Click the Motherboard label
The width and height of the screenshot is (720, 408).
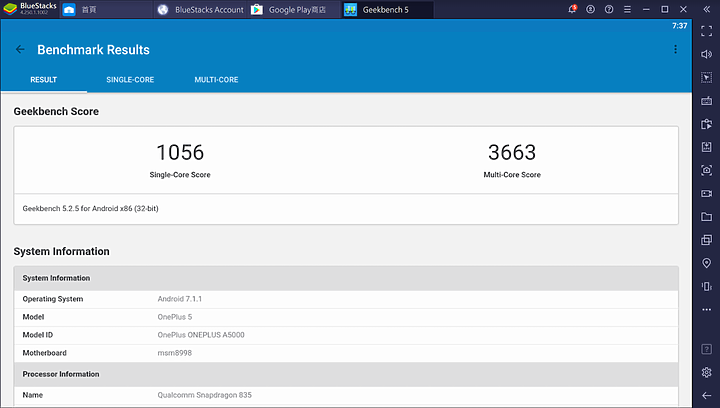click(x=45, y=353)
